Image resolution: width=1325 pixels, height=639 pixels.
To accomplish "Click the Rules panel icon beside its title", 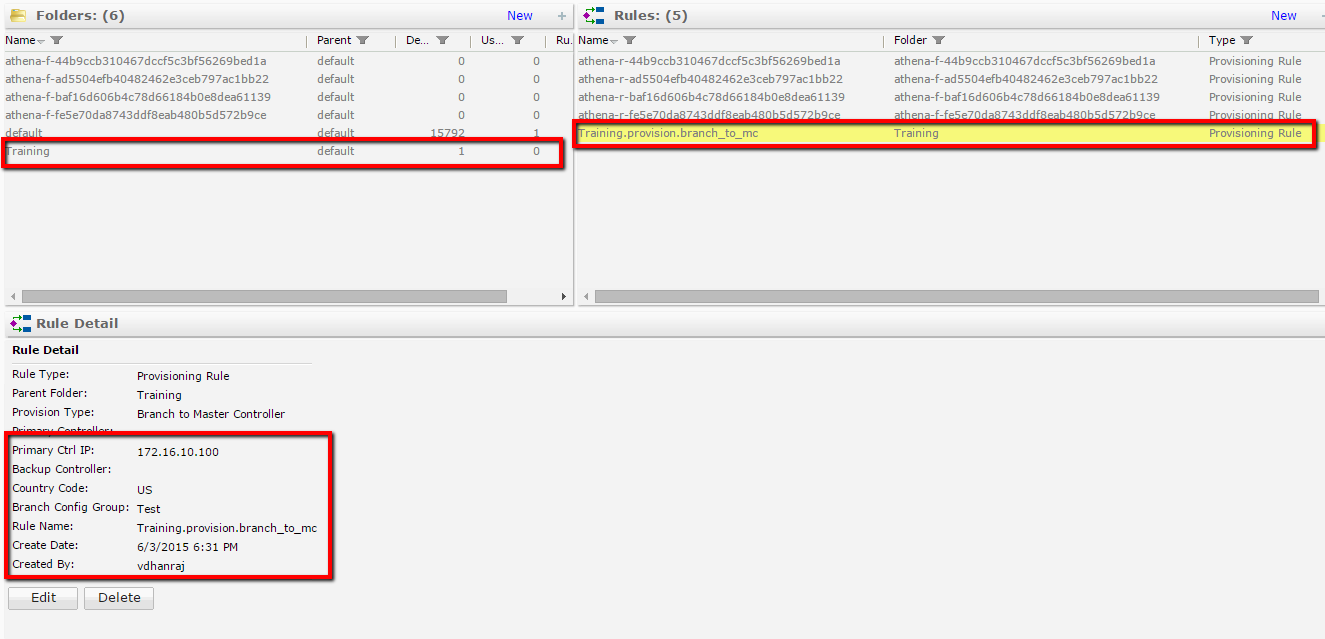I will point(594,15).
